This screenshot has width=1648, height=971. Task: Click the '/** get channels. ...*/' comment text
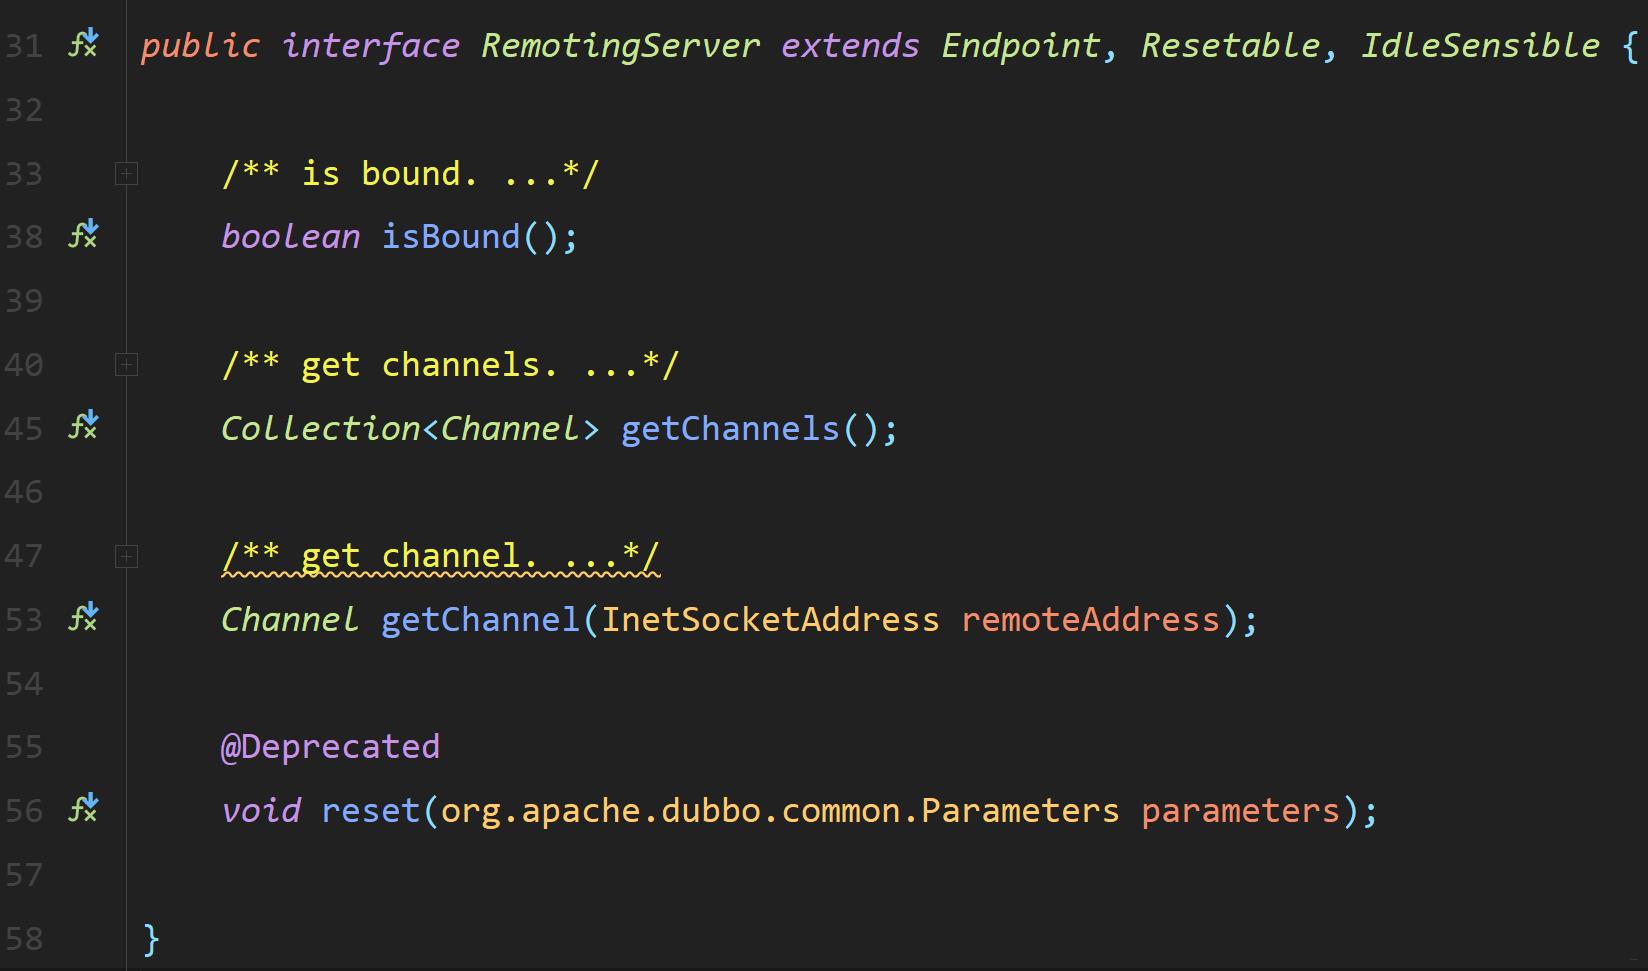coord(450,365)
